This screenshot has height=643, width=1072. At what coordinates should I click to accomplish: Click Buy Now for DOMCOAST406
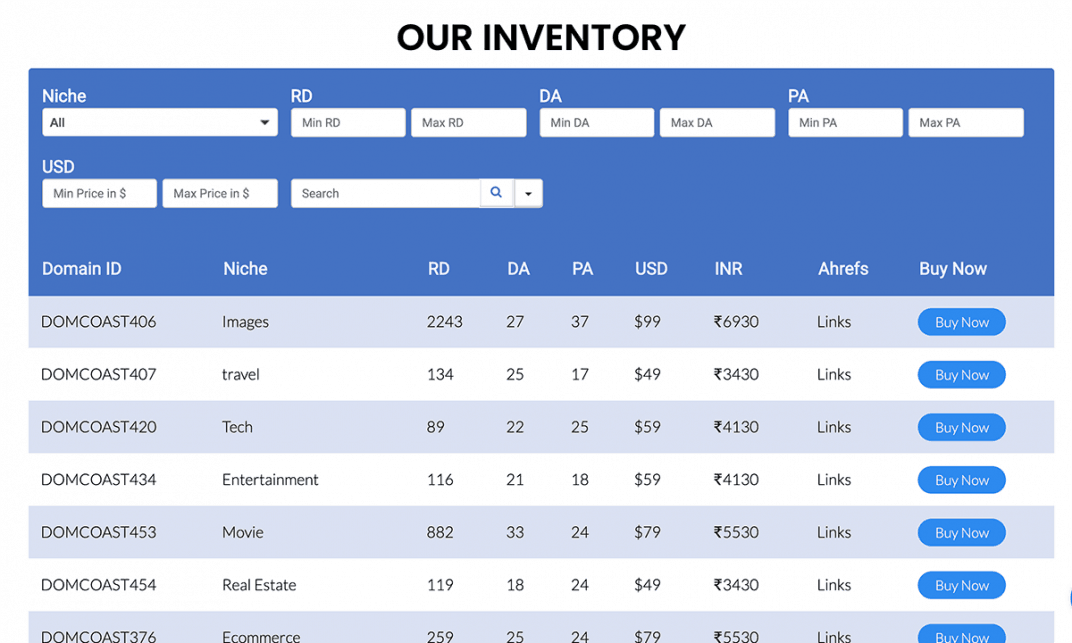961,321
